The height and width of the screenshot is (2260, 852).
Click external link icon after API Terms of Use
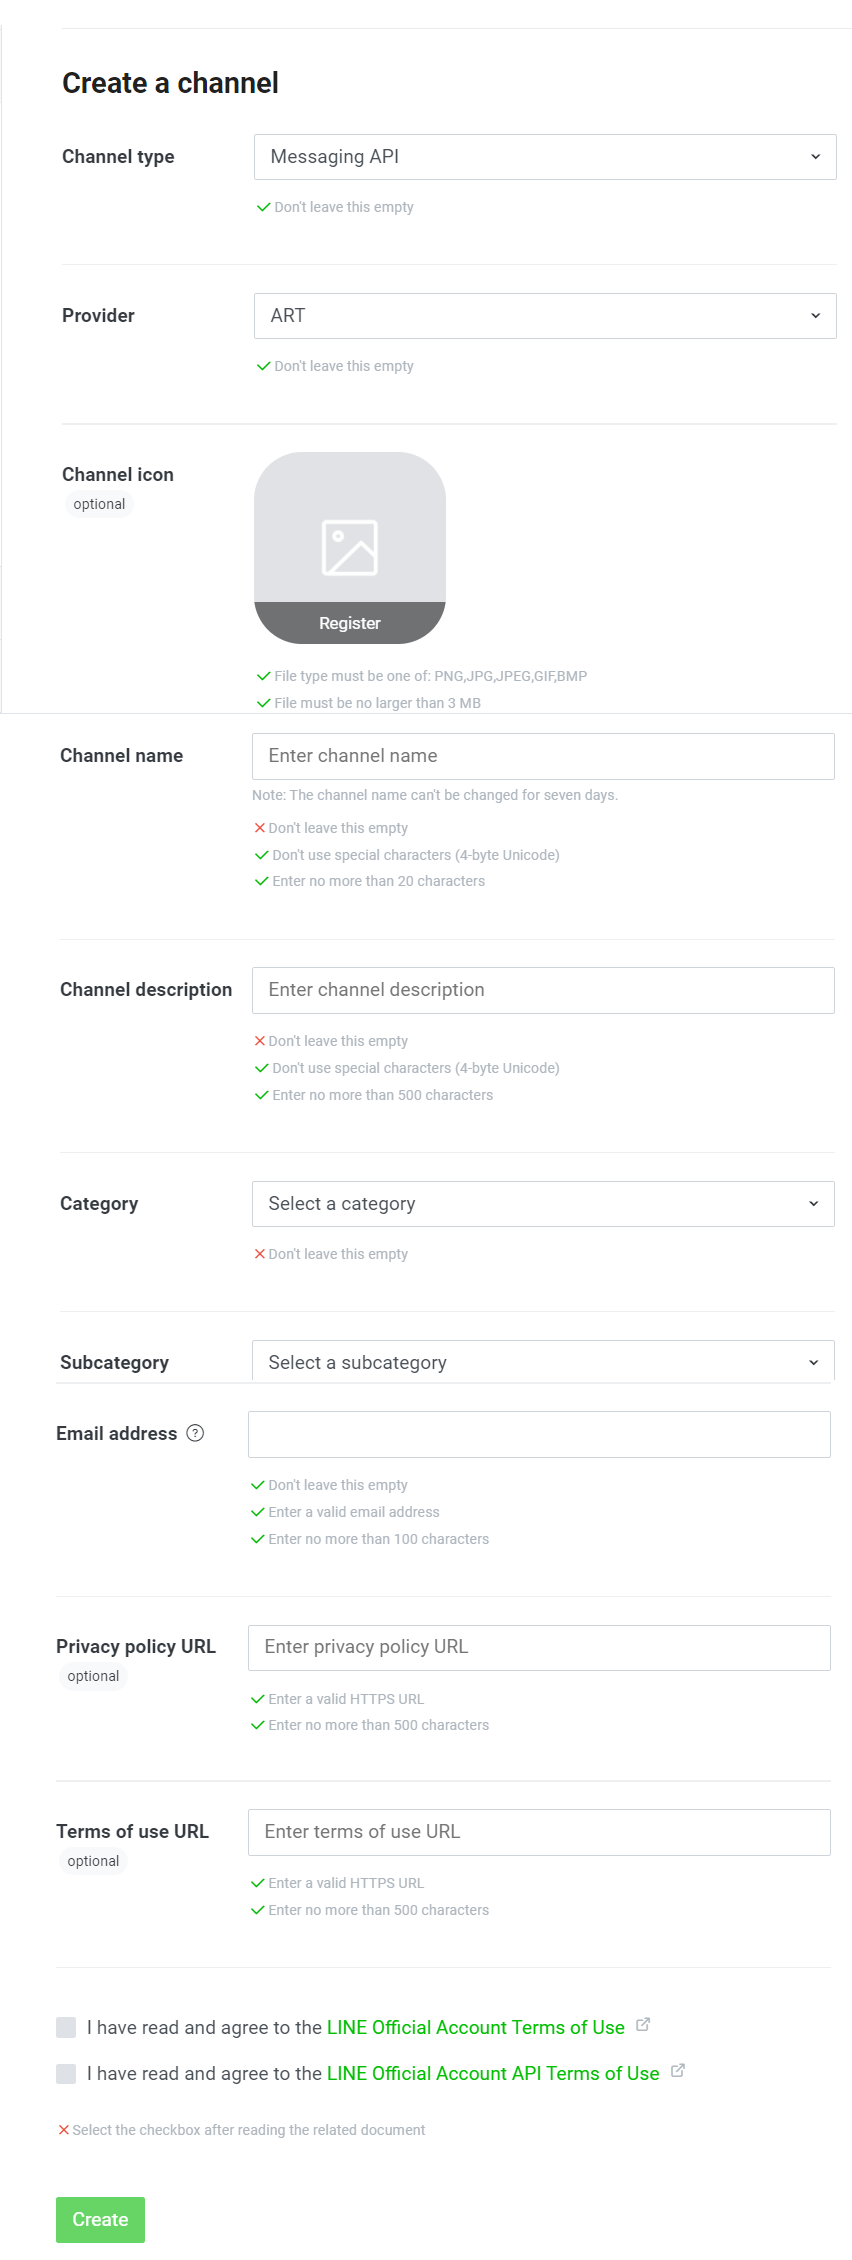click(x=678, y=2071)
